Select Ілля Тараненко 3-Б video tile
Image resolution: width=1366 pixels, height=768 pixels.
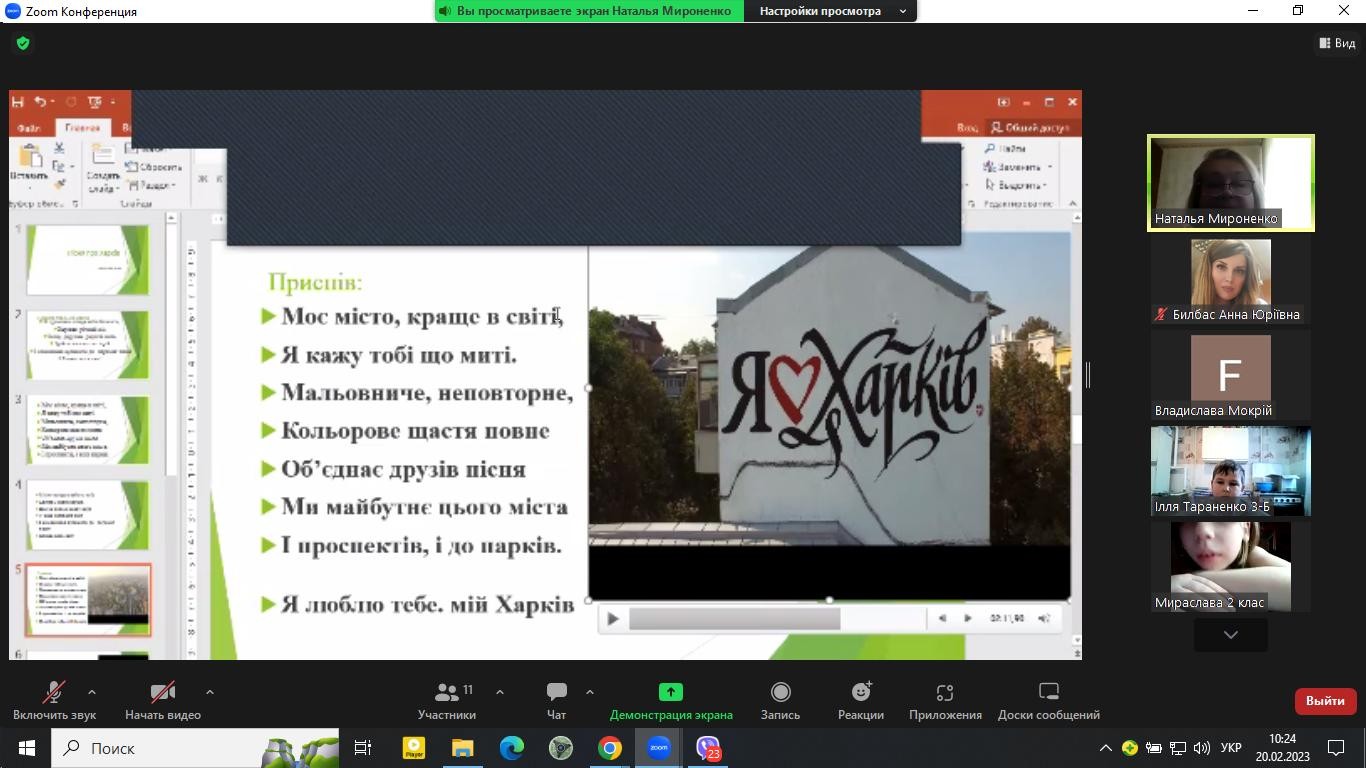click(1231, 472)
